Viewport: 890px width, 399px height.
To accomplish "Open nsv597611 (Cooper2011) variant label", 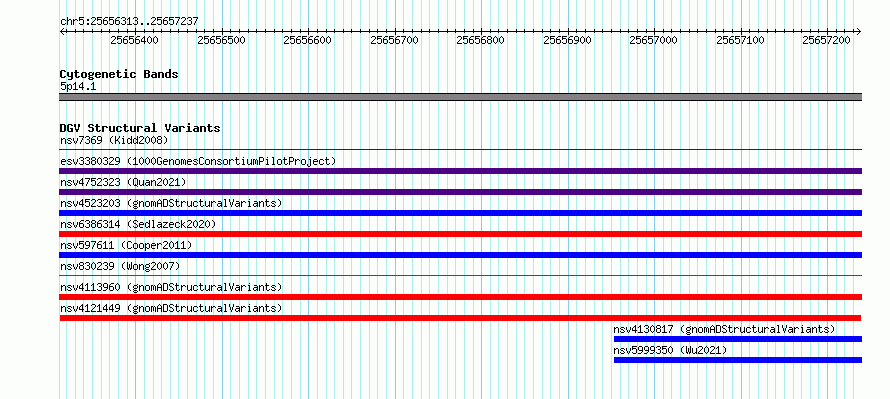I will [126, 245].
